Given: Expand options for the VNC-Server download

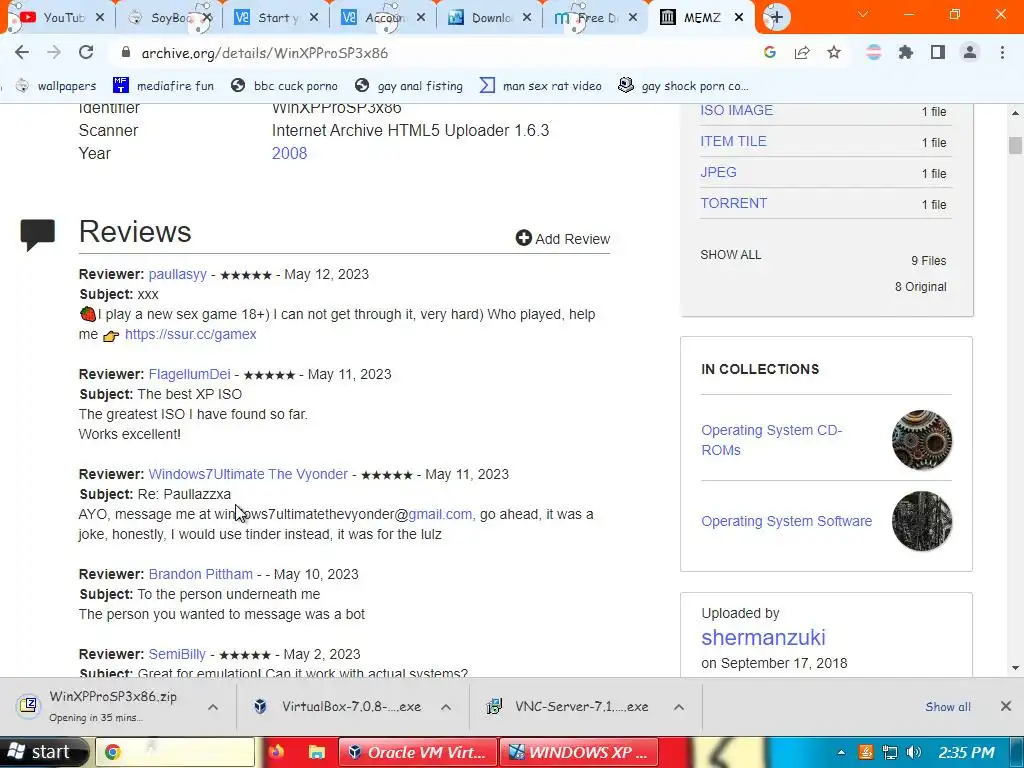Looking at the screenshot, I should click(679, 707).
